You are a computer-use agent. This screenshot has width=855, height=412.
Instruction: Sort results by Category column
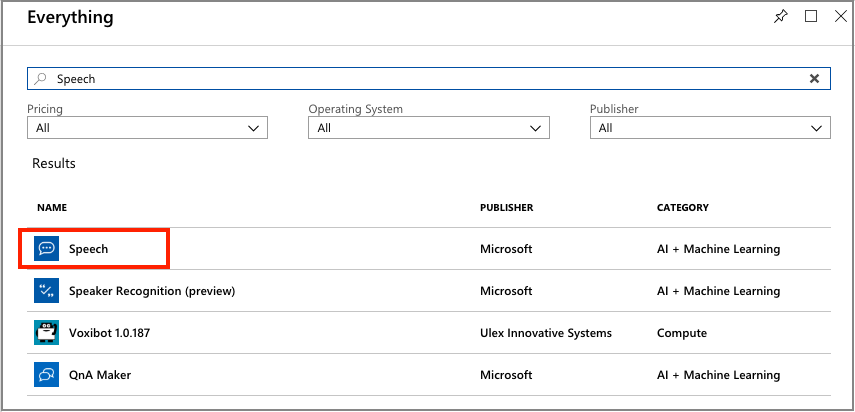coord(682,208)
